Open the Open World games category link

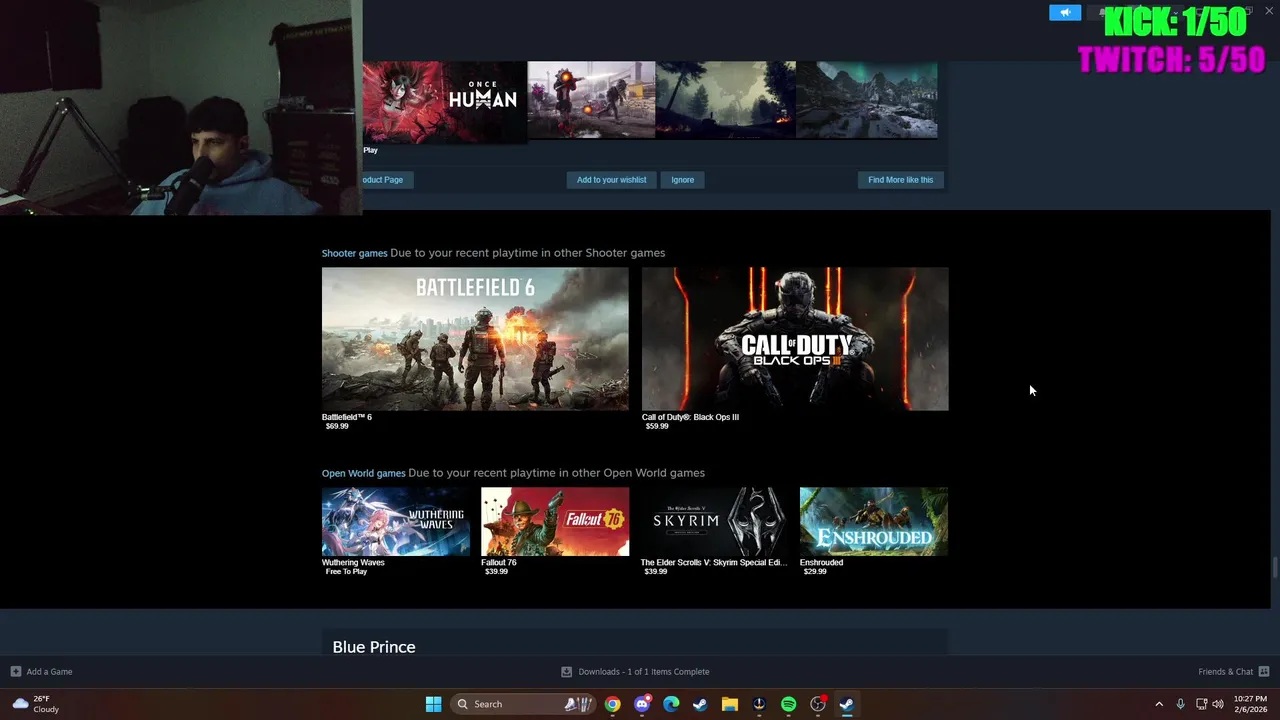click(364, 473)
